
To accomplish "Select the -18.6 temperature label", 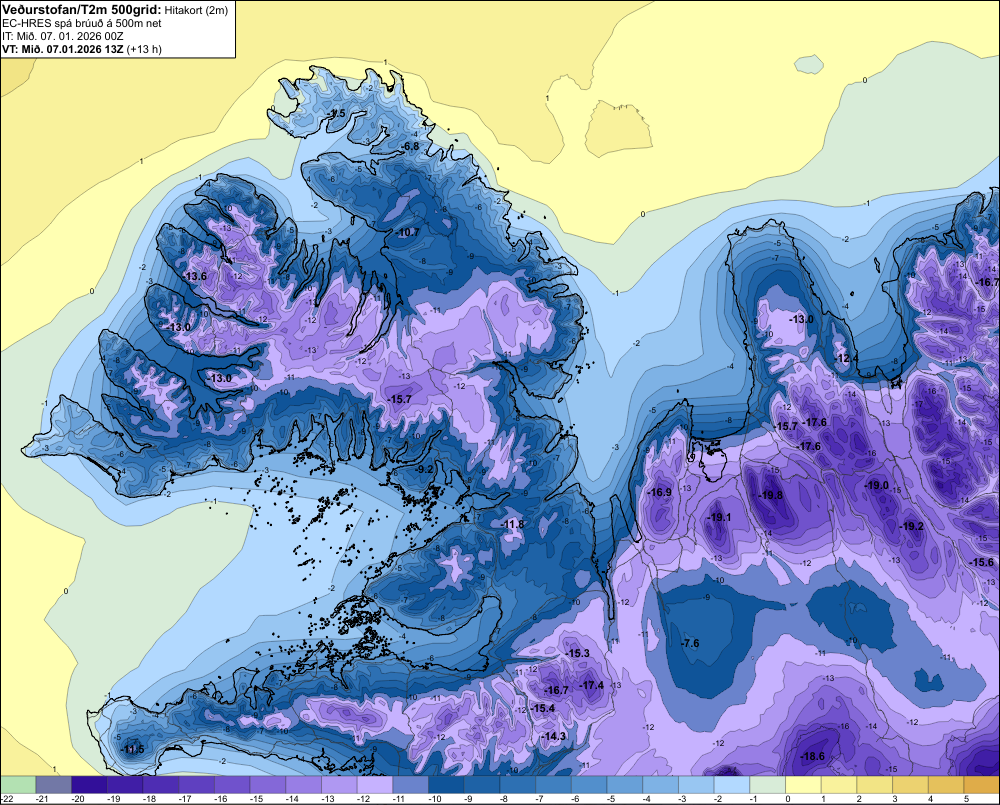I will pos(812,757).
